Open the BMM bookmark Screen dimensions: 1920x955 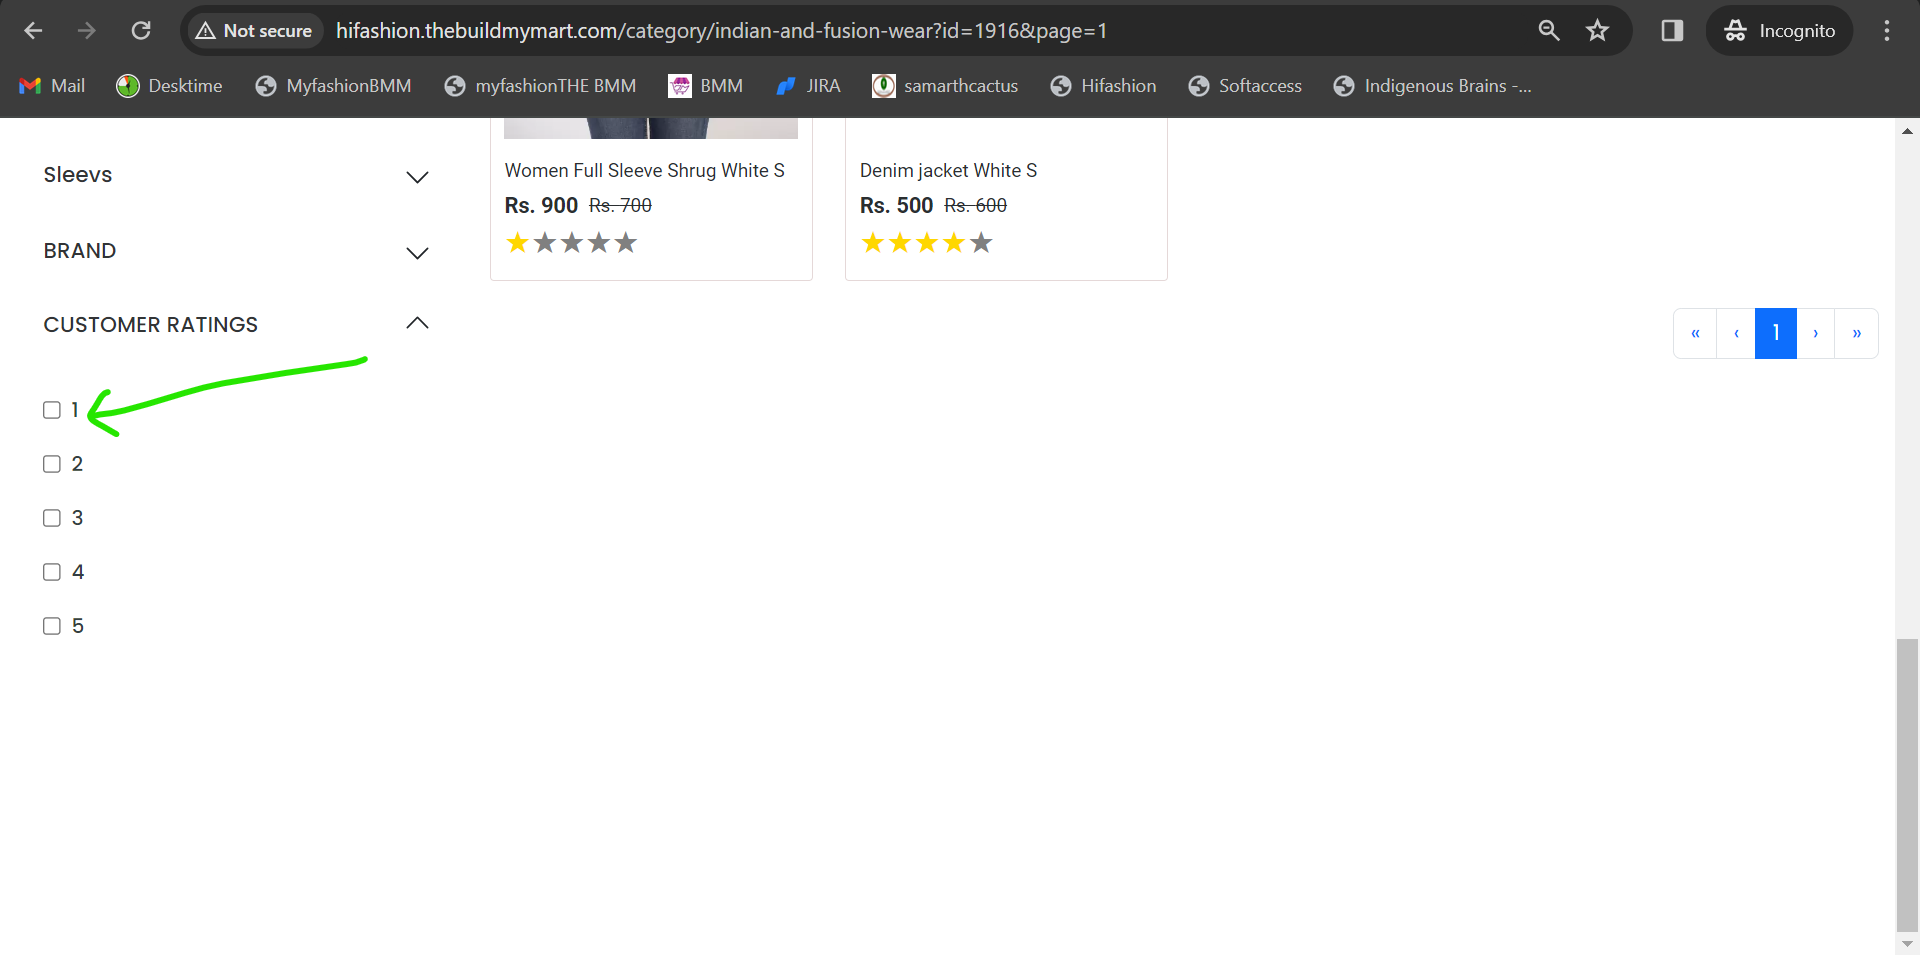(x=706, y=86)
